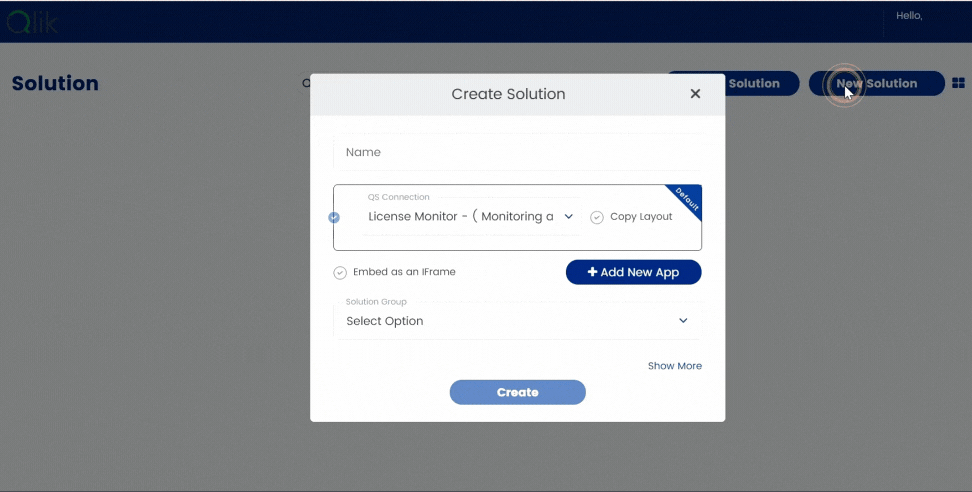Expand additional fields with Show More
The height and width of the screenshot is (492, 972).
tap(674, 366)
